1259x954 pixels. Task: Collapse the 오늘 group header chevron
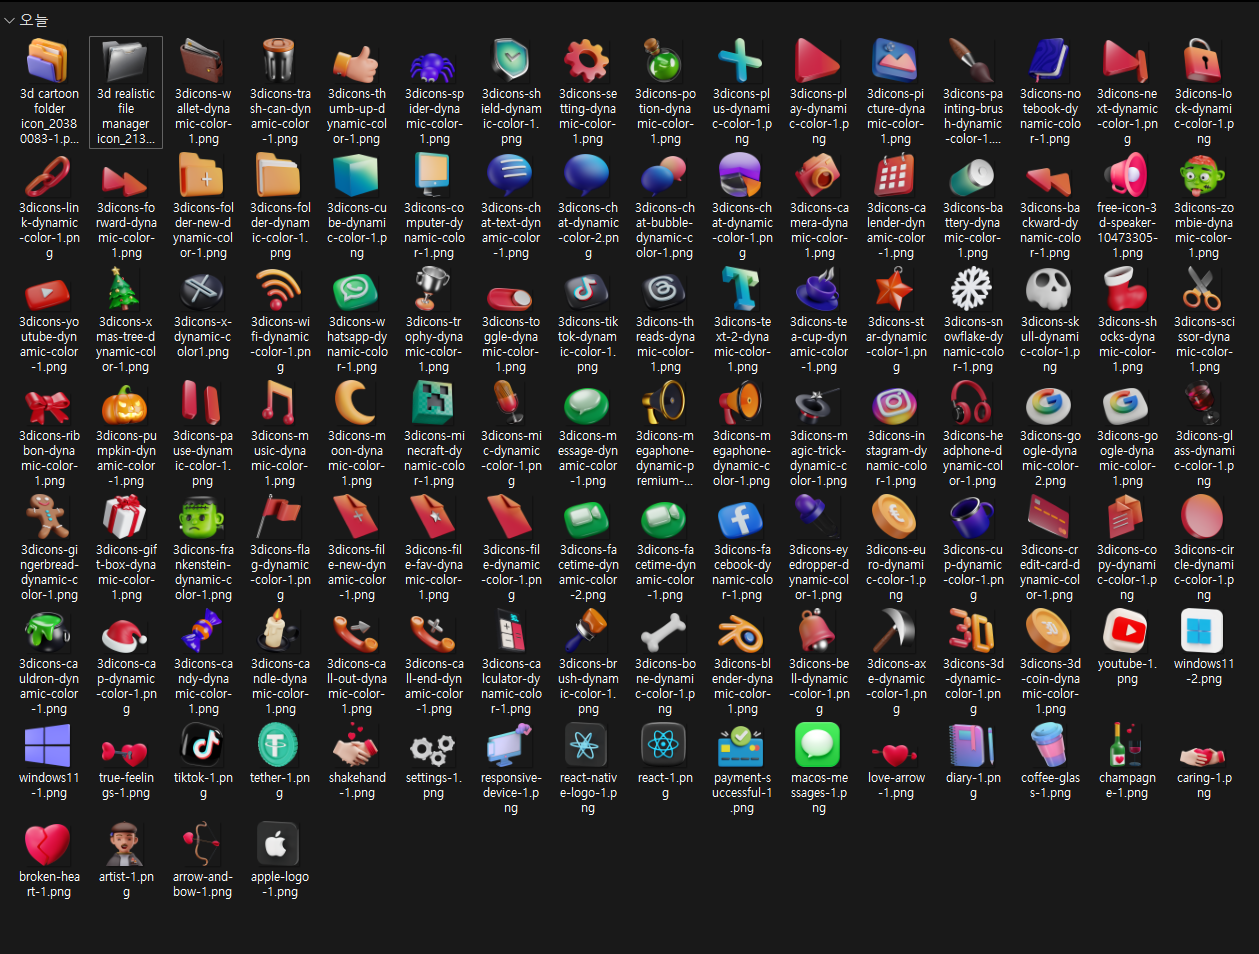pos(9,20)
